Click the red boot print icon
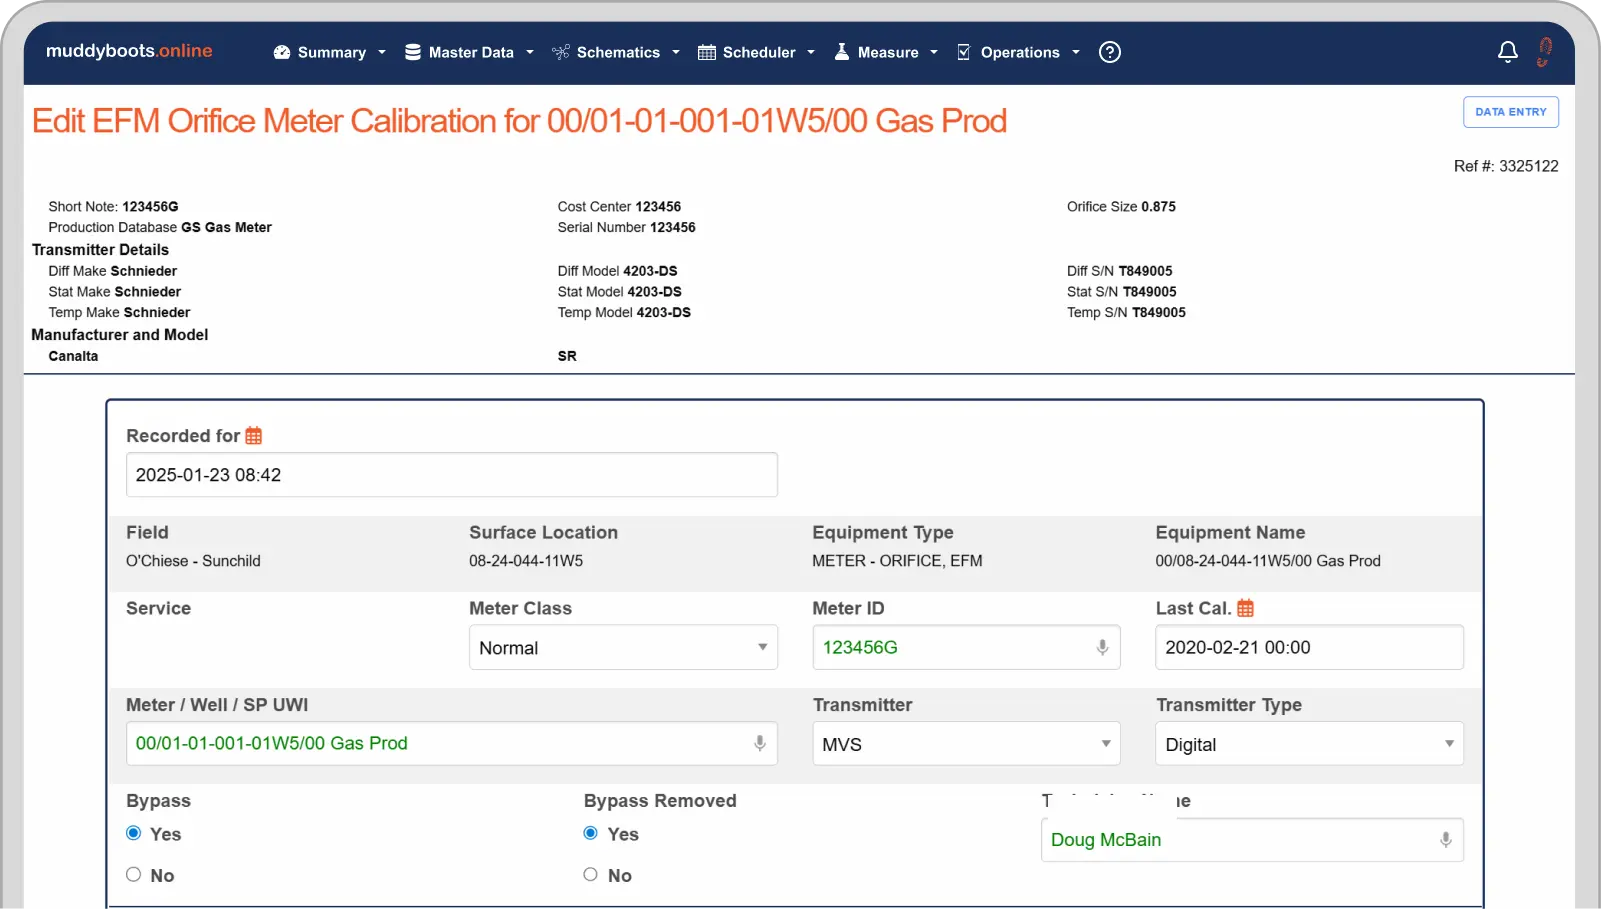This screenshot has height=909, width=1601. click(1545, 51)
